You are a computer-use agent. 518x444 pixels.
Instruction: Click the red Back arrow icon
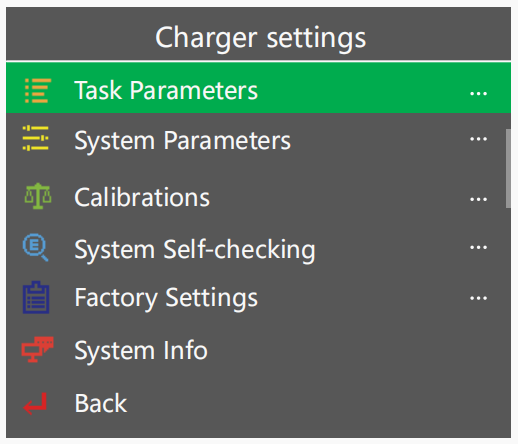[35, 404]
